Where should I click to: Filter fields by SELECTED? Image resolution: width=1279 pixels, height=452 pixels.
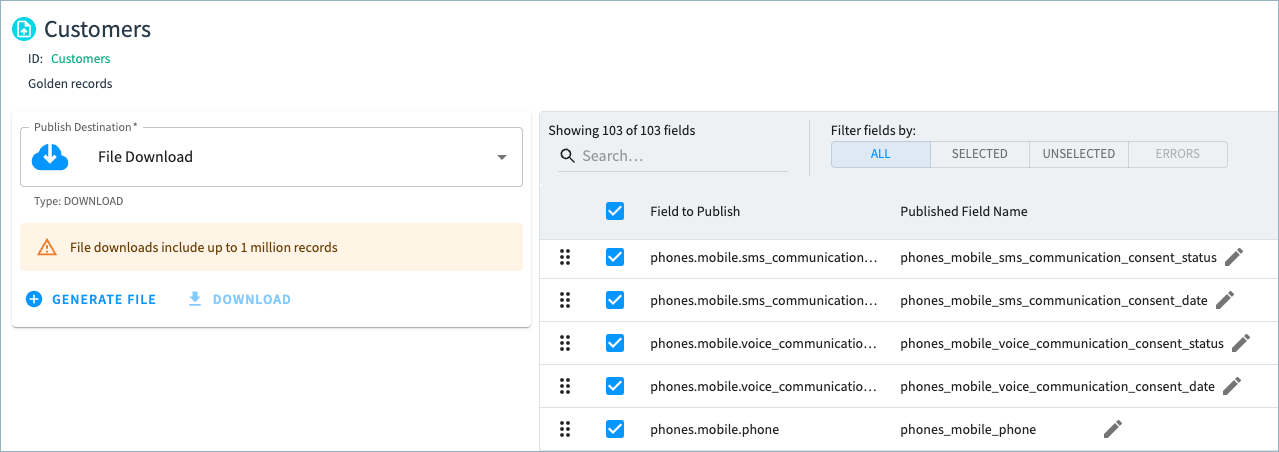click(x=979, y=154)
